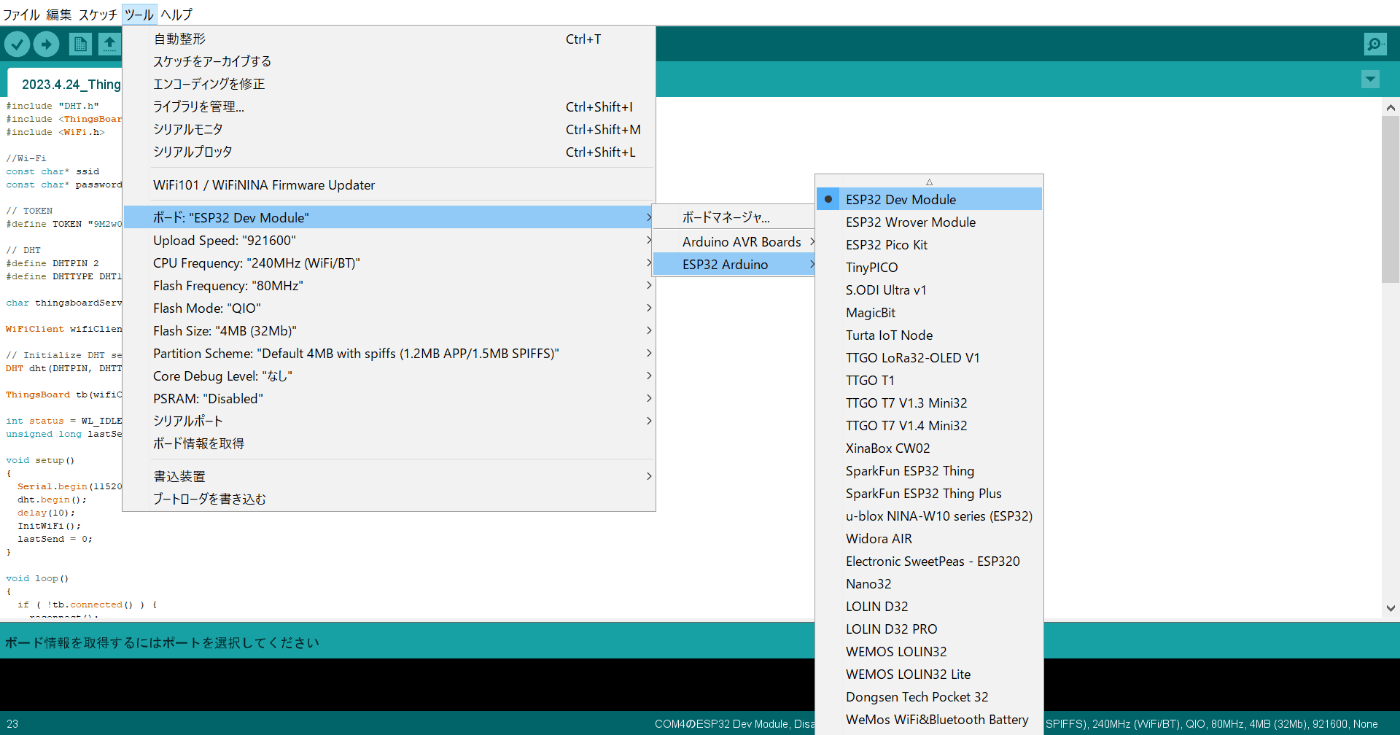Open the 編集 menu
The width and height of the screenshot is (1400, 735).
(x=59, y=14)
